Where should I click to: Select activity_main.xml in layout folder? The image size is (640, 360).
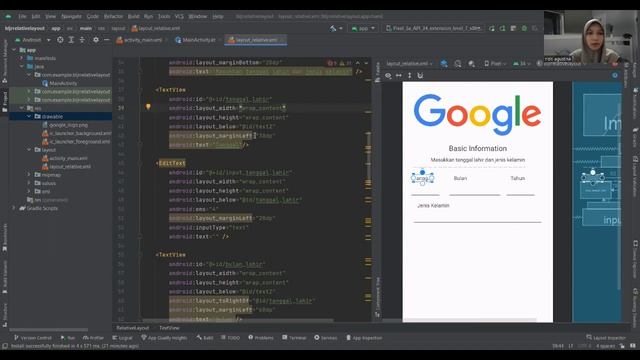(64, 158)
